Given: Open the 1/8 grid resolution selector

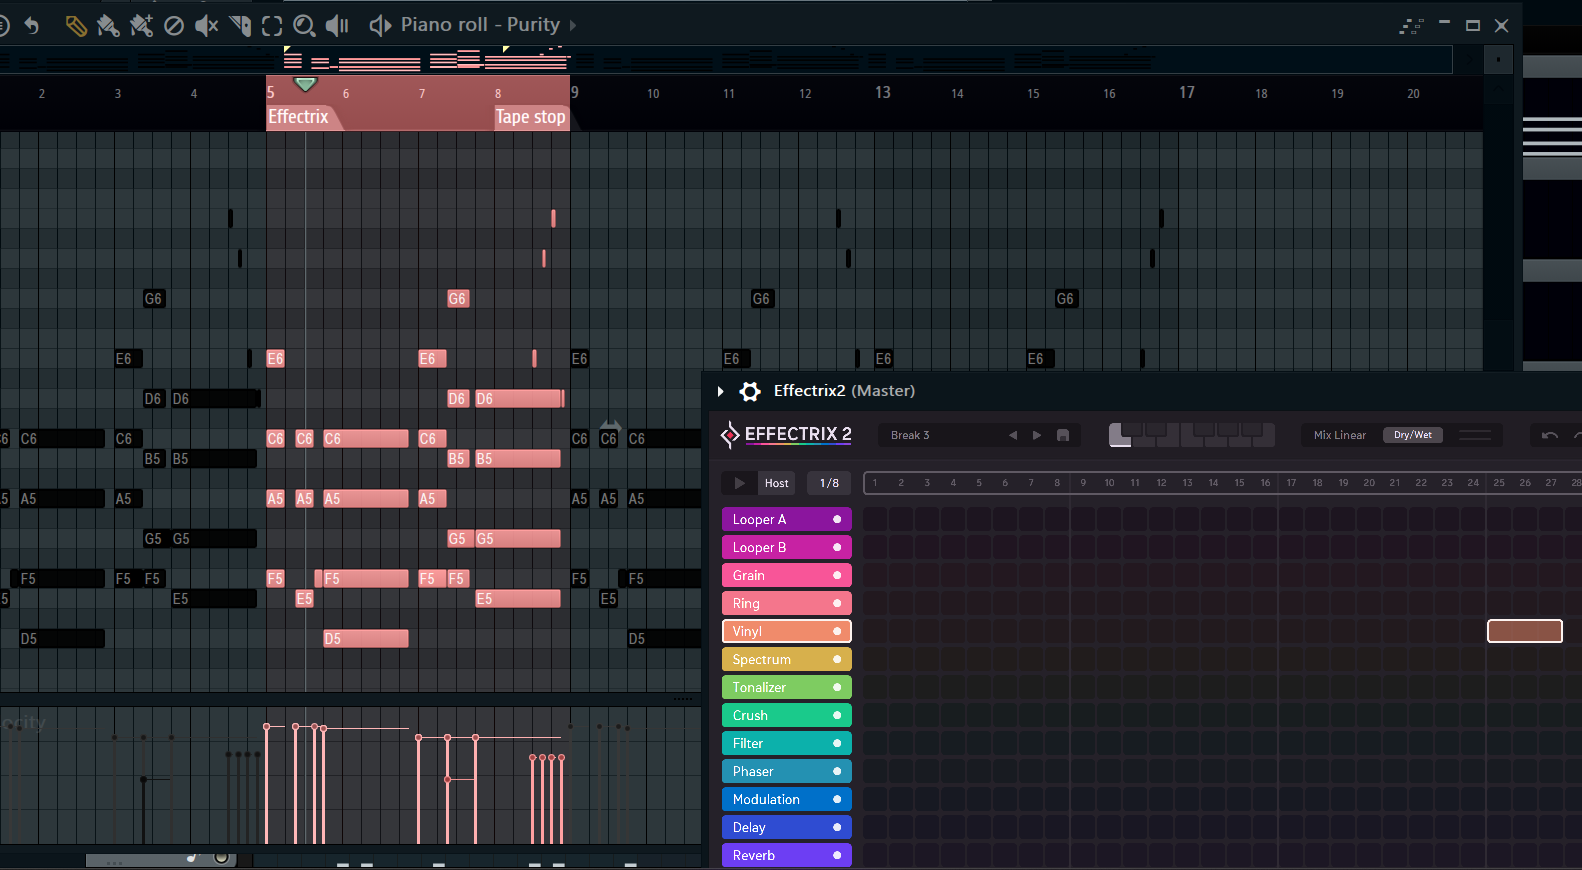Looking at the screenshot, I should point(829,483).
